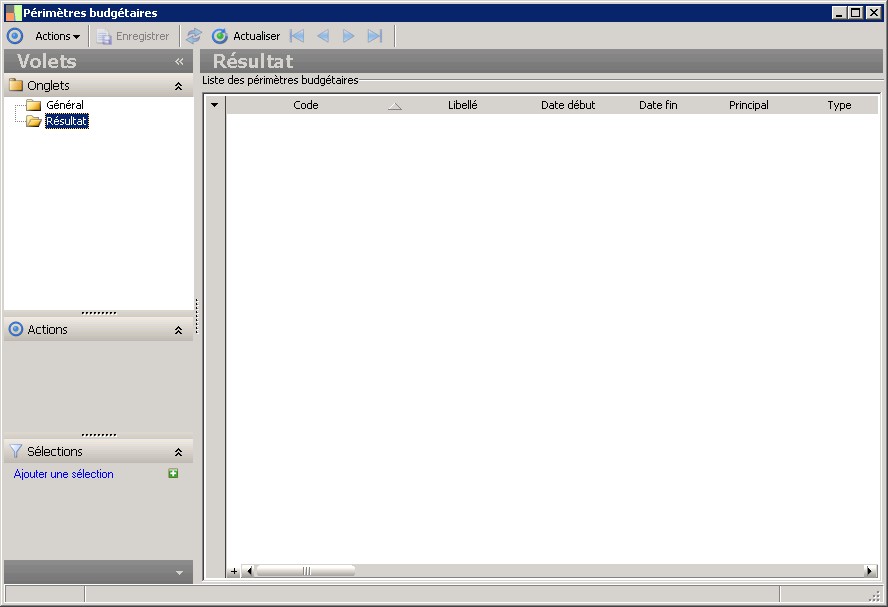Collapse the Actions panel chevron
The height and width of the screenshot is (607, 888).
[x=178, y=330]
